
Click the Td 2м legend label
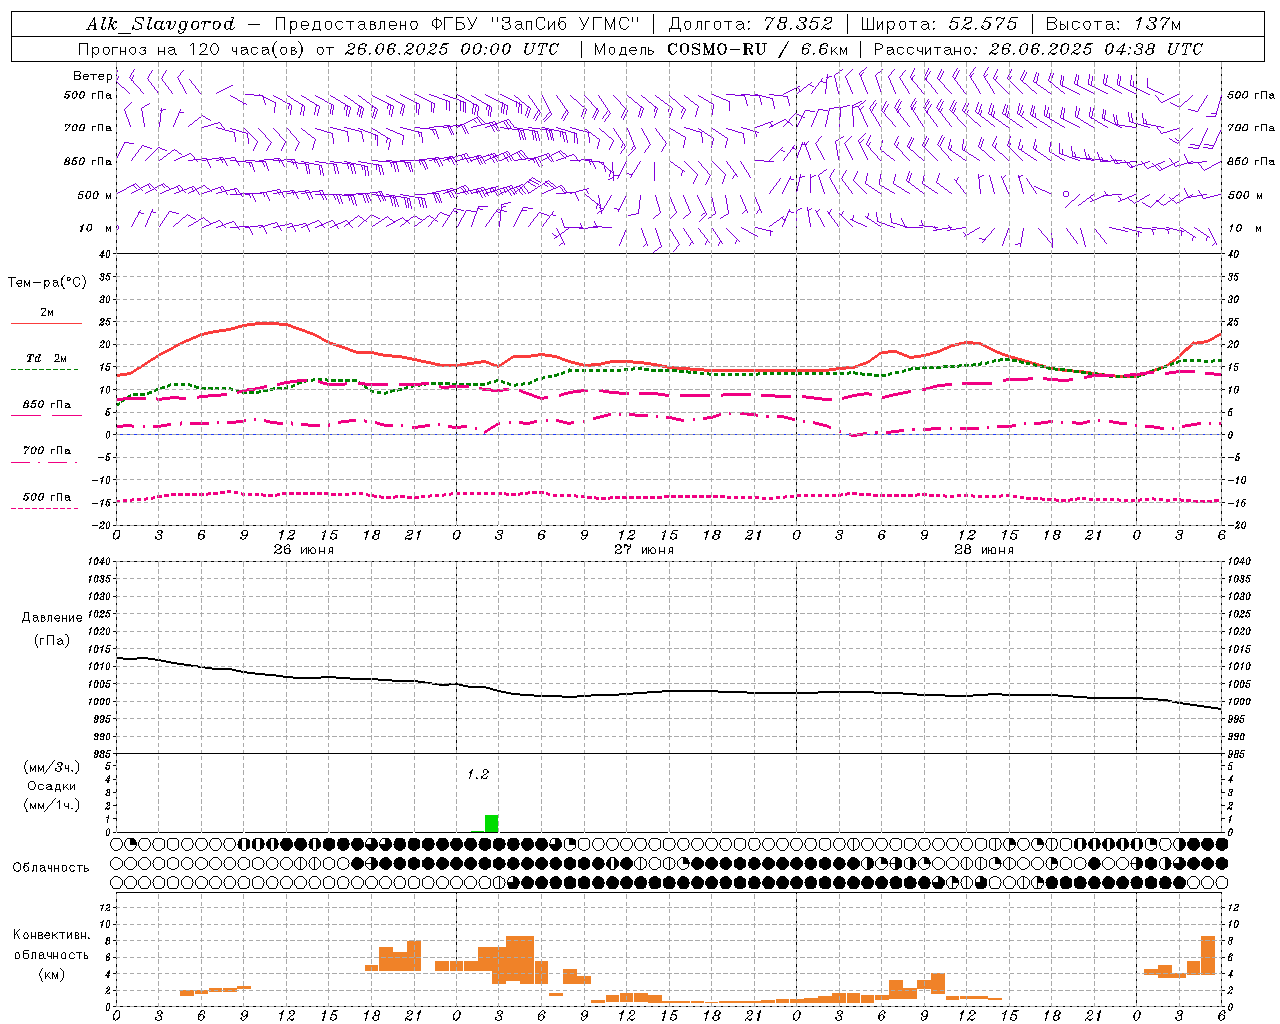tap(46, 358)
